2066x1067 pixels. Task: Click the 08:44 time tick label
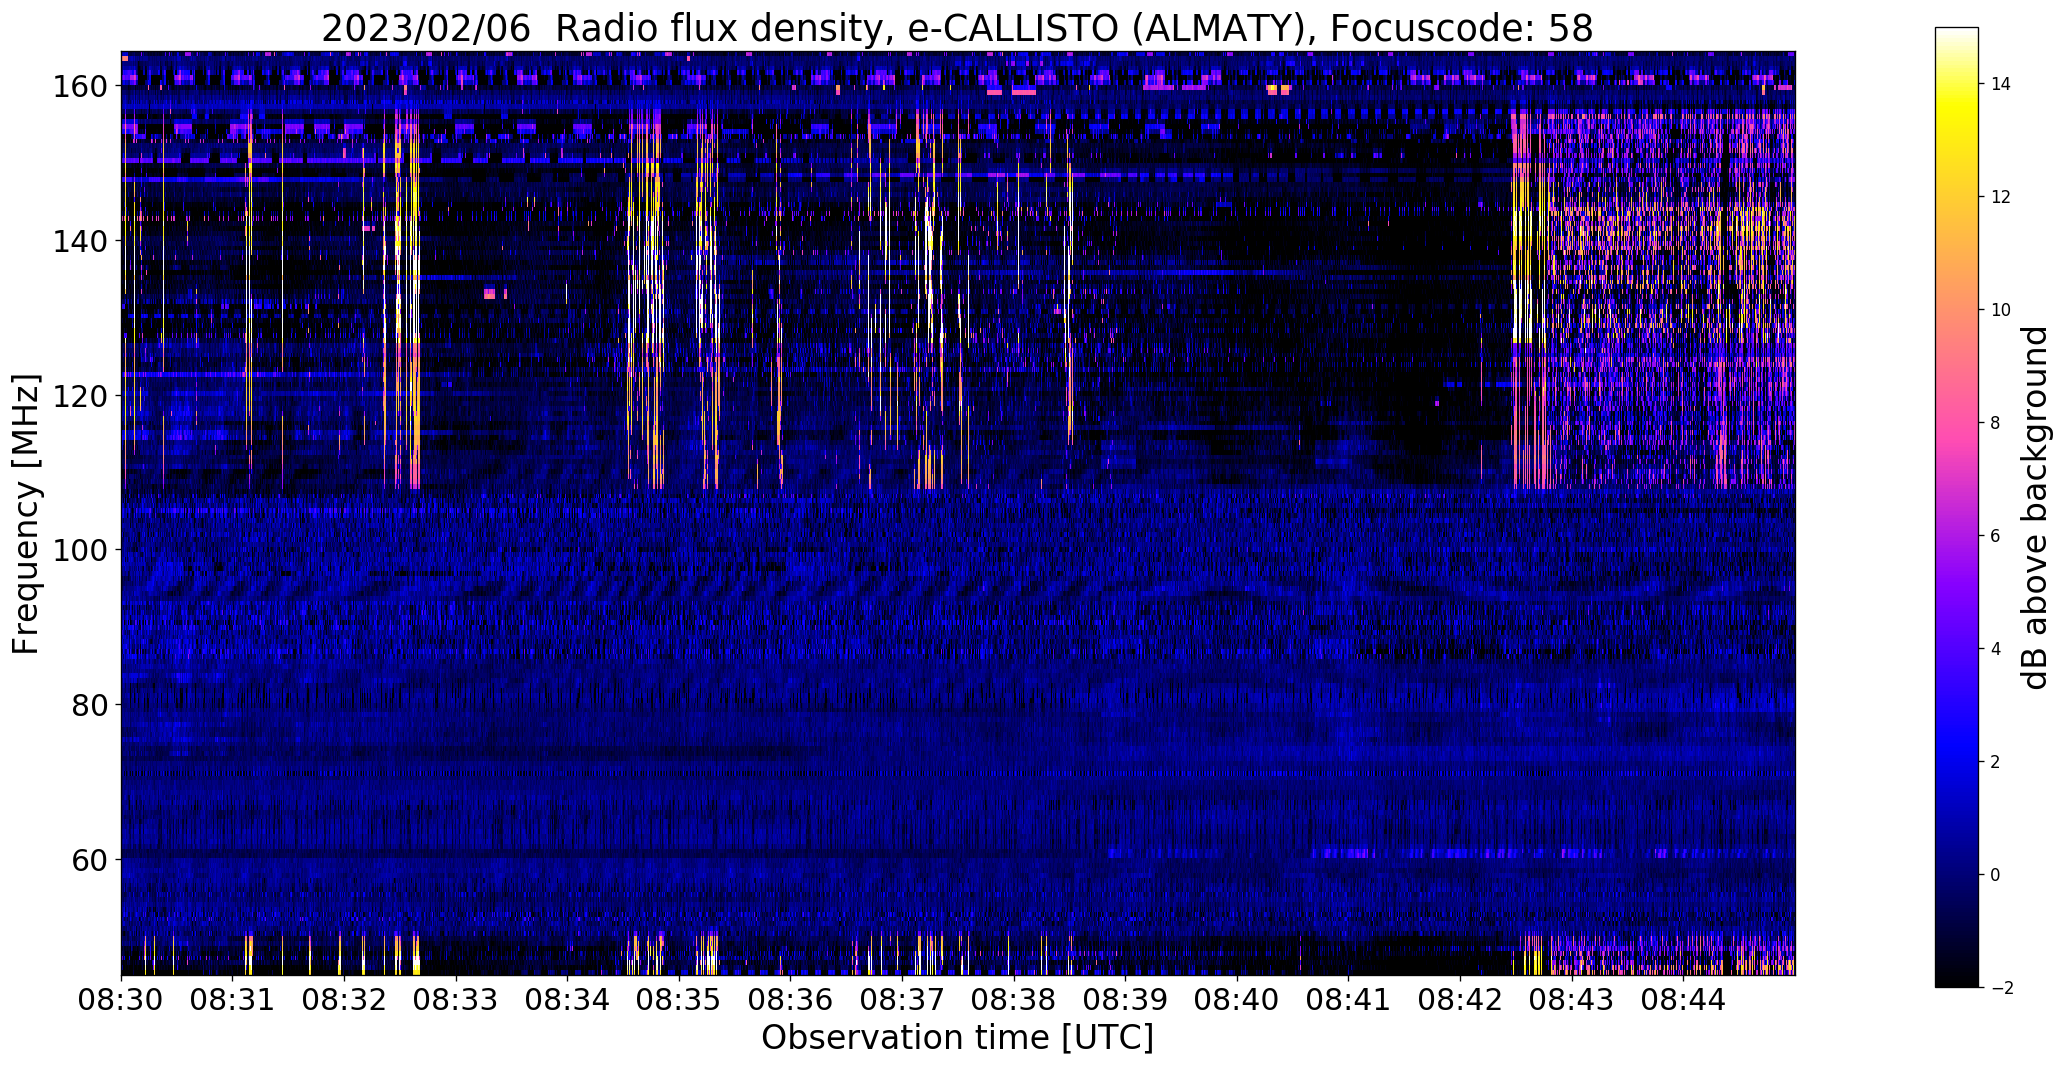(x=1683, y=1001)
